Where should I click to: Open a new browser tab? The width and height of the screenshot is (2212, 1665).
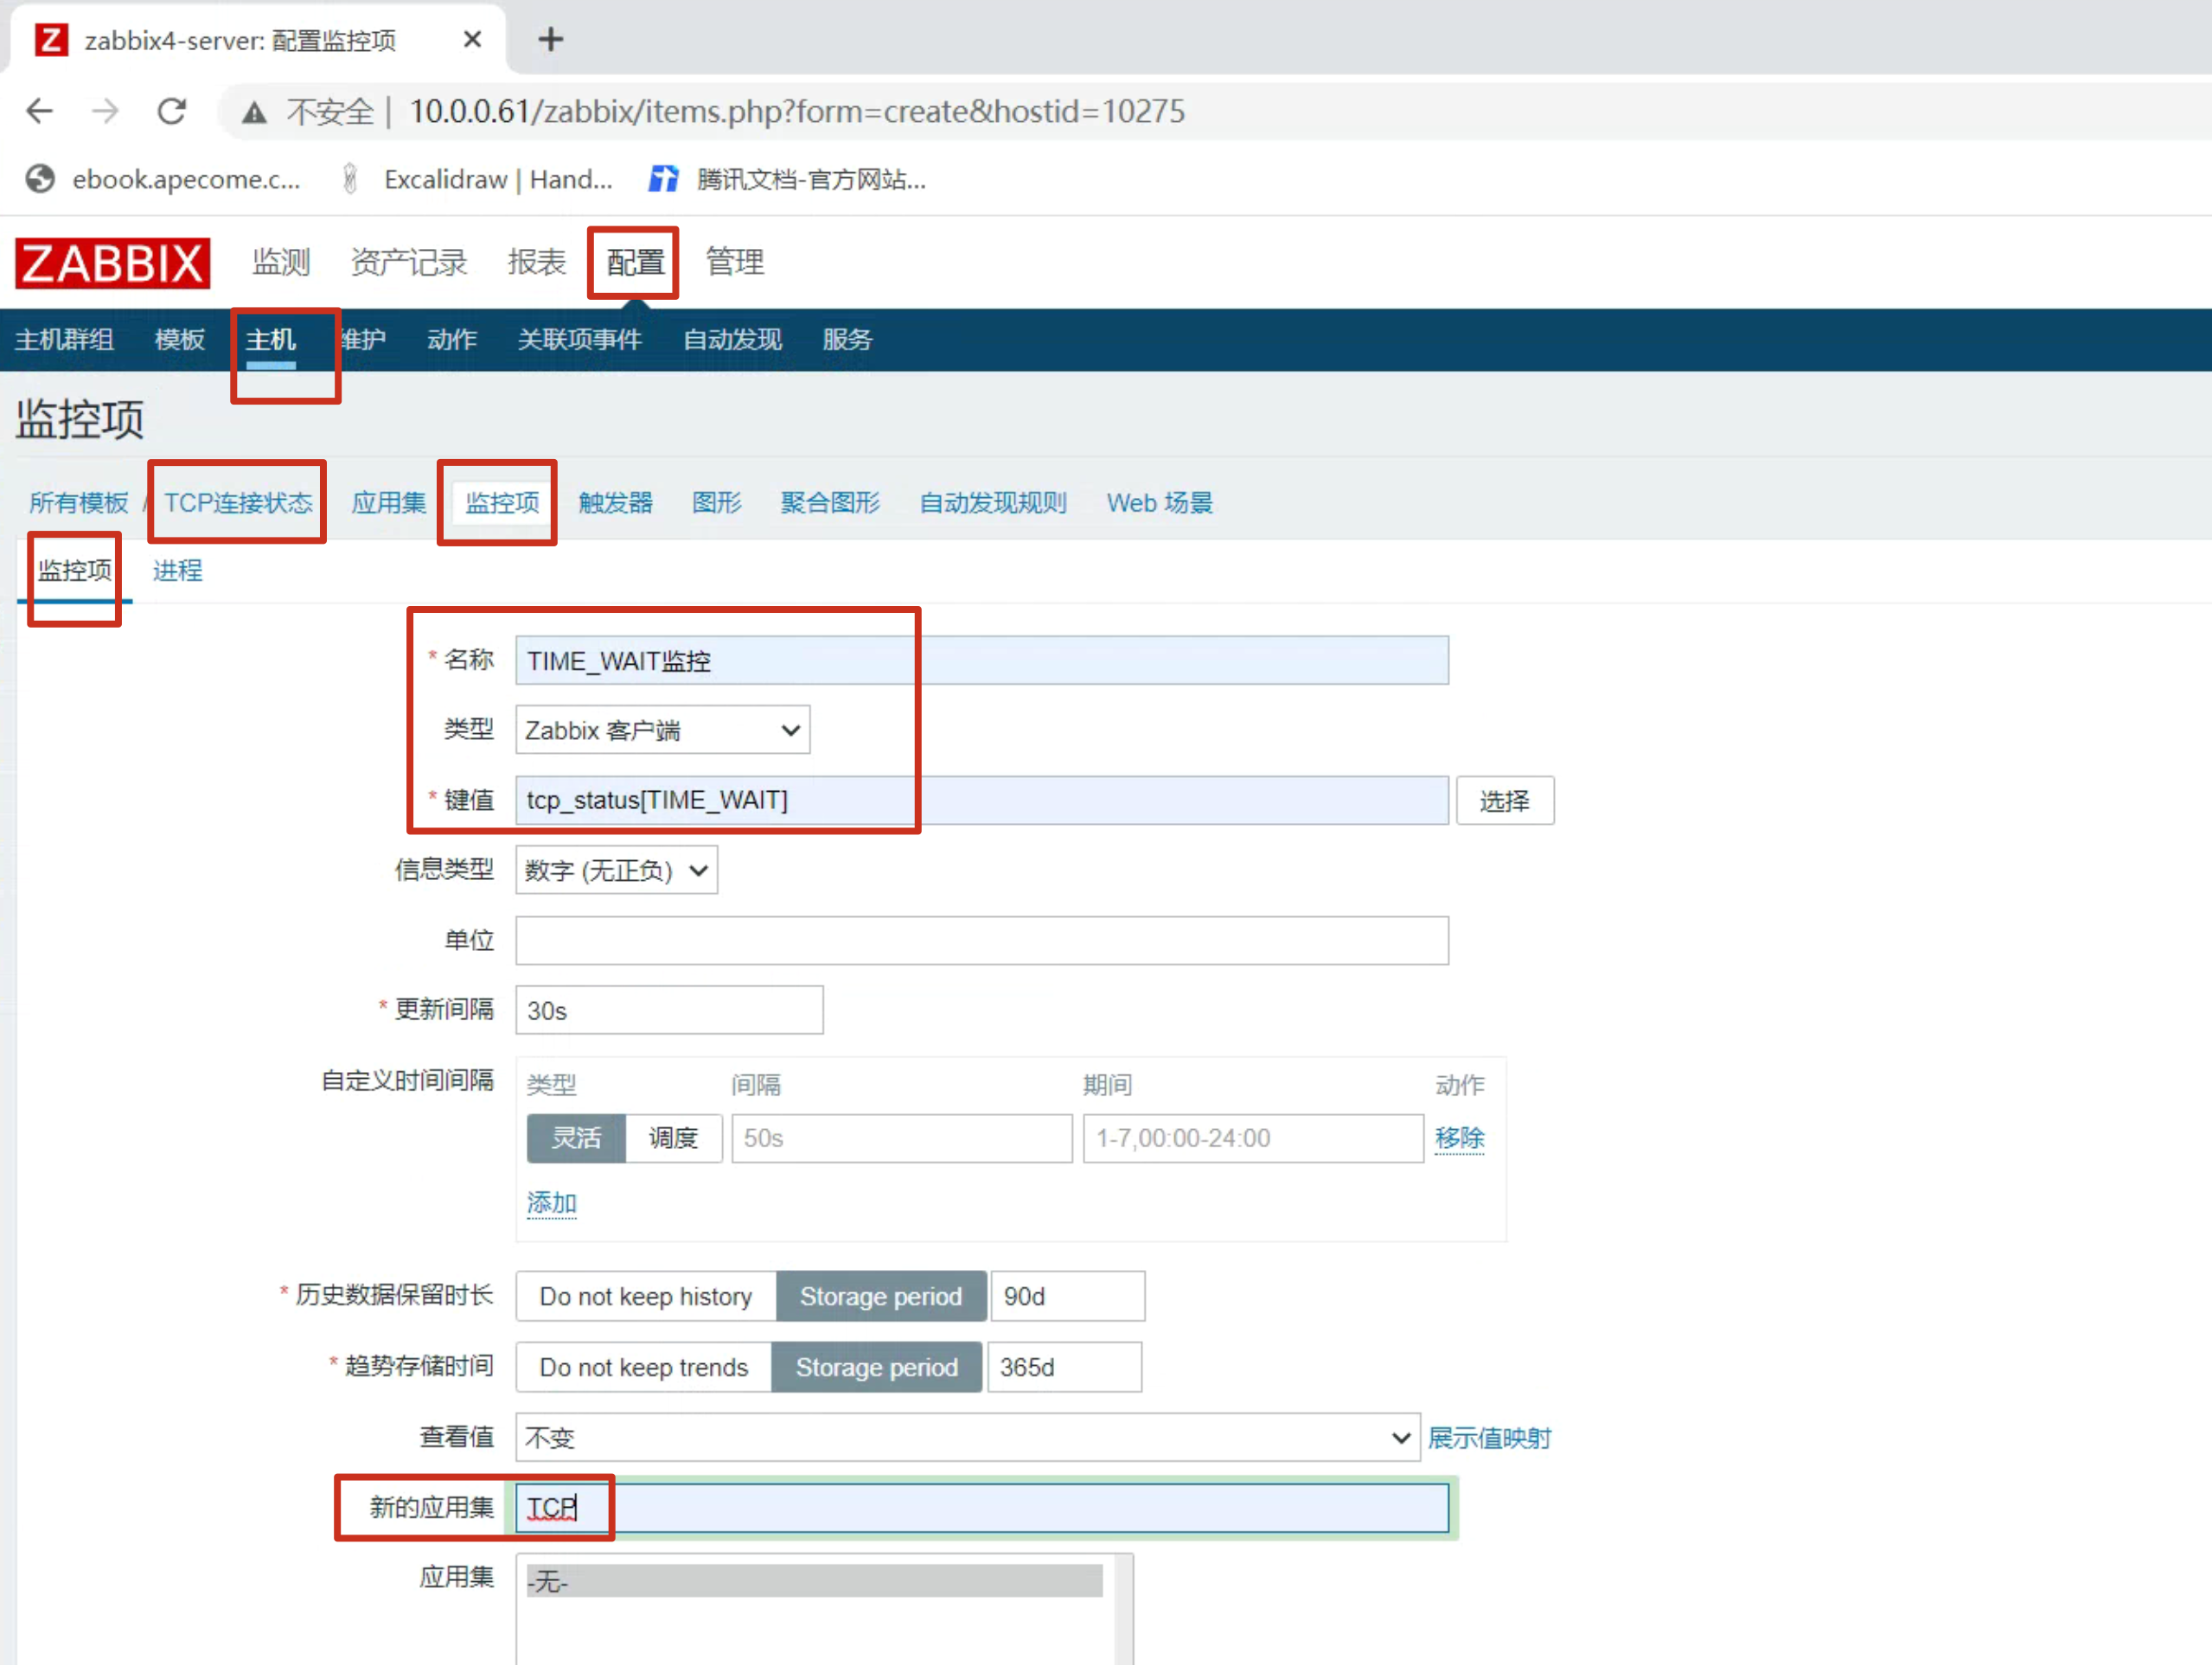(x=550, y=40)
